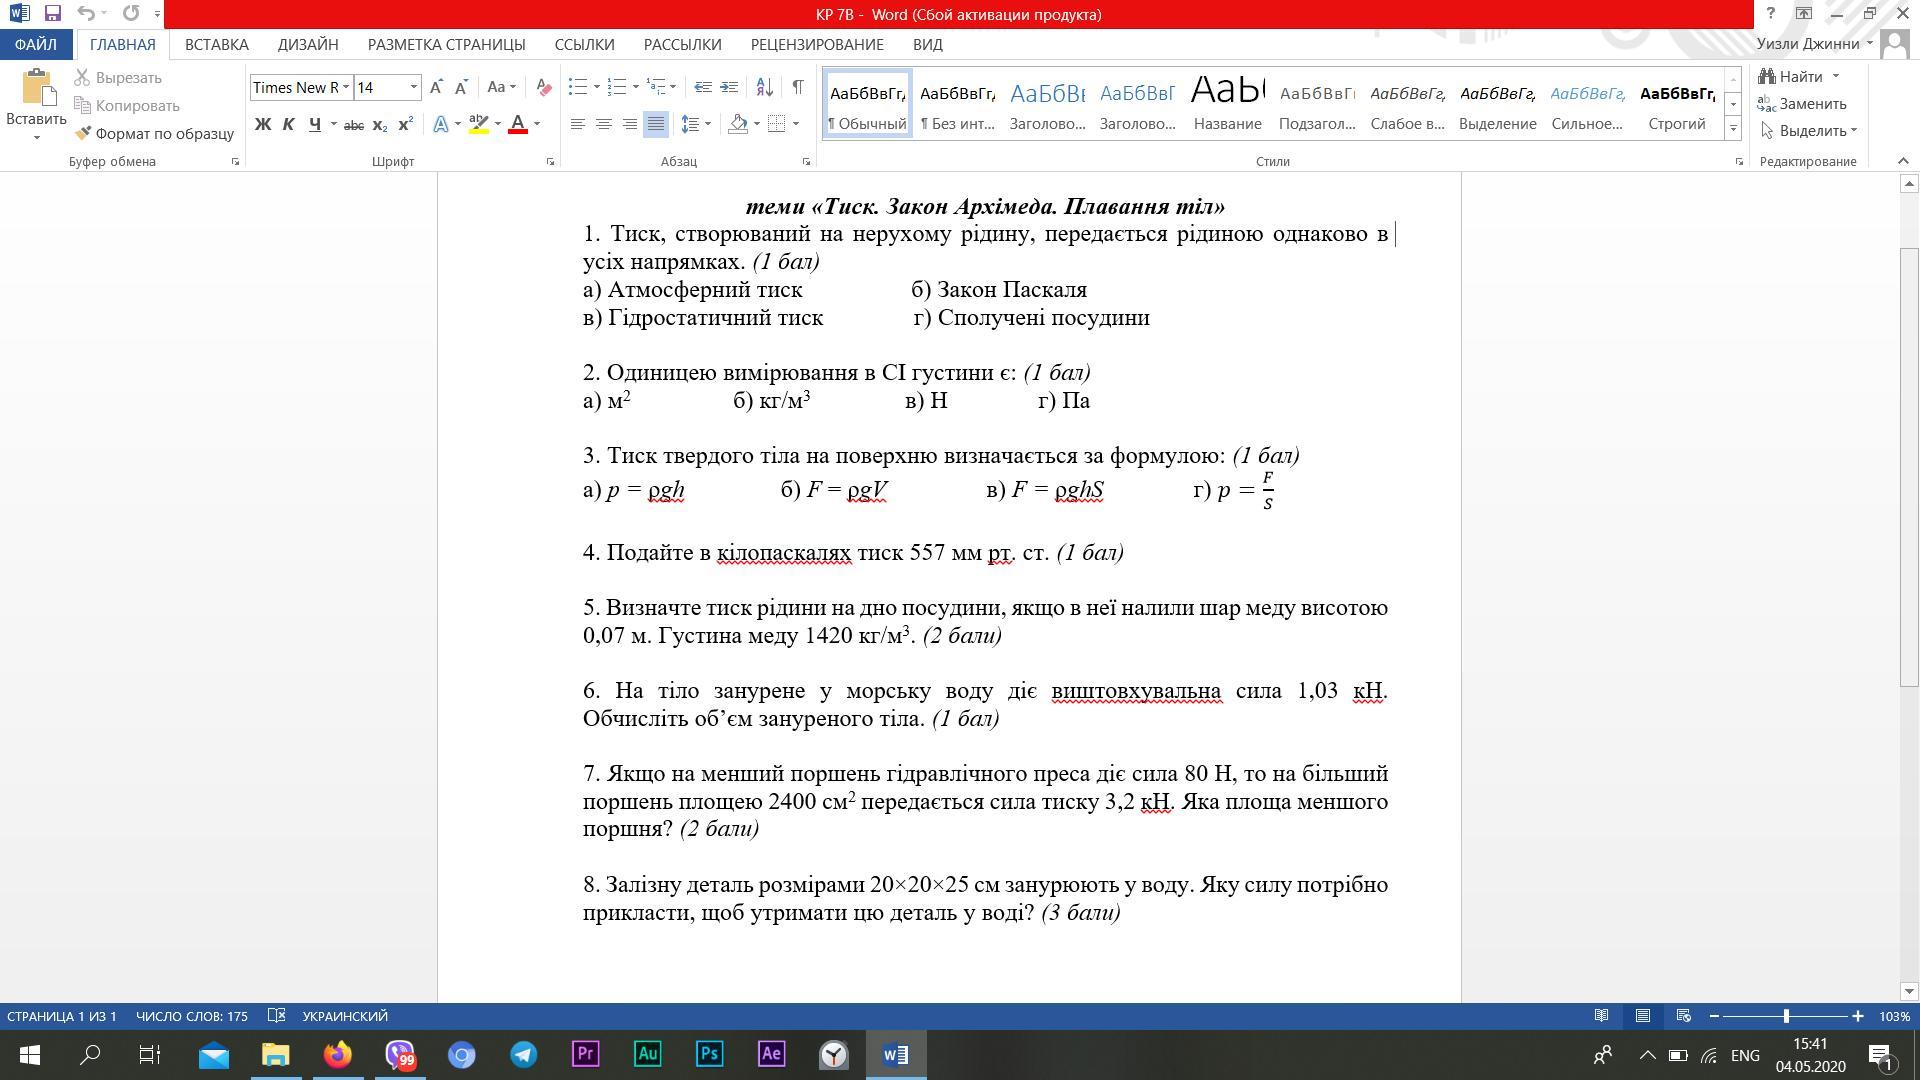This screenshot has width=1920, height=1080.
Task: Click the Save icon in quick access toolbar
Action: (53, 14)
